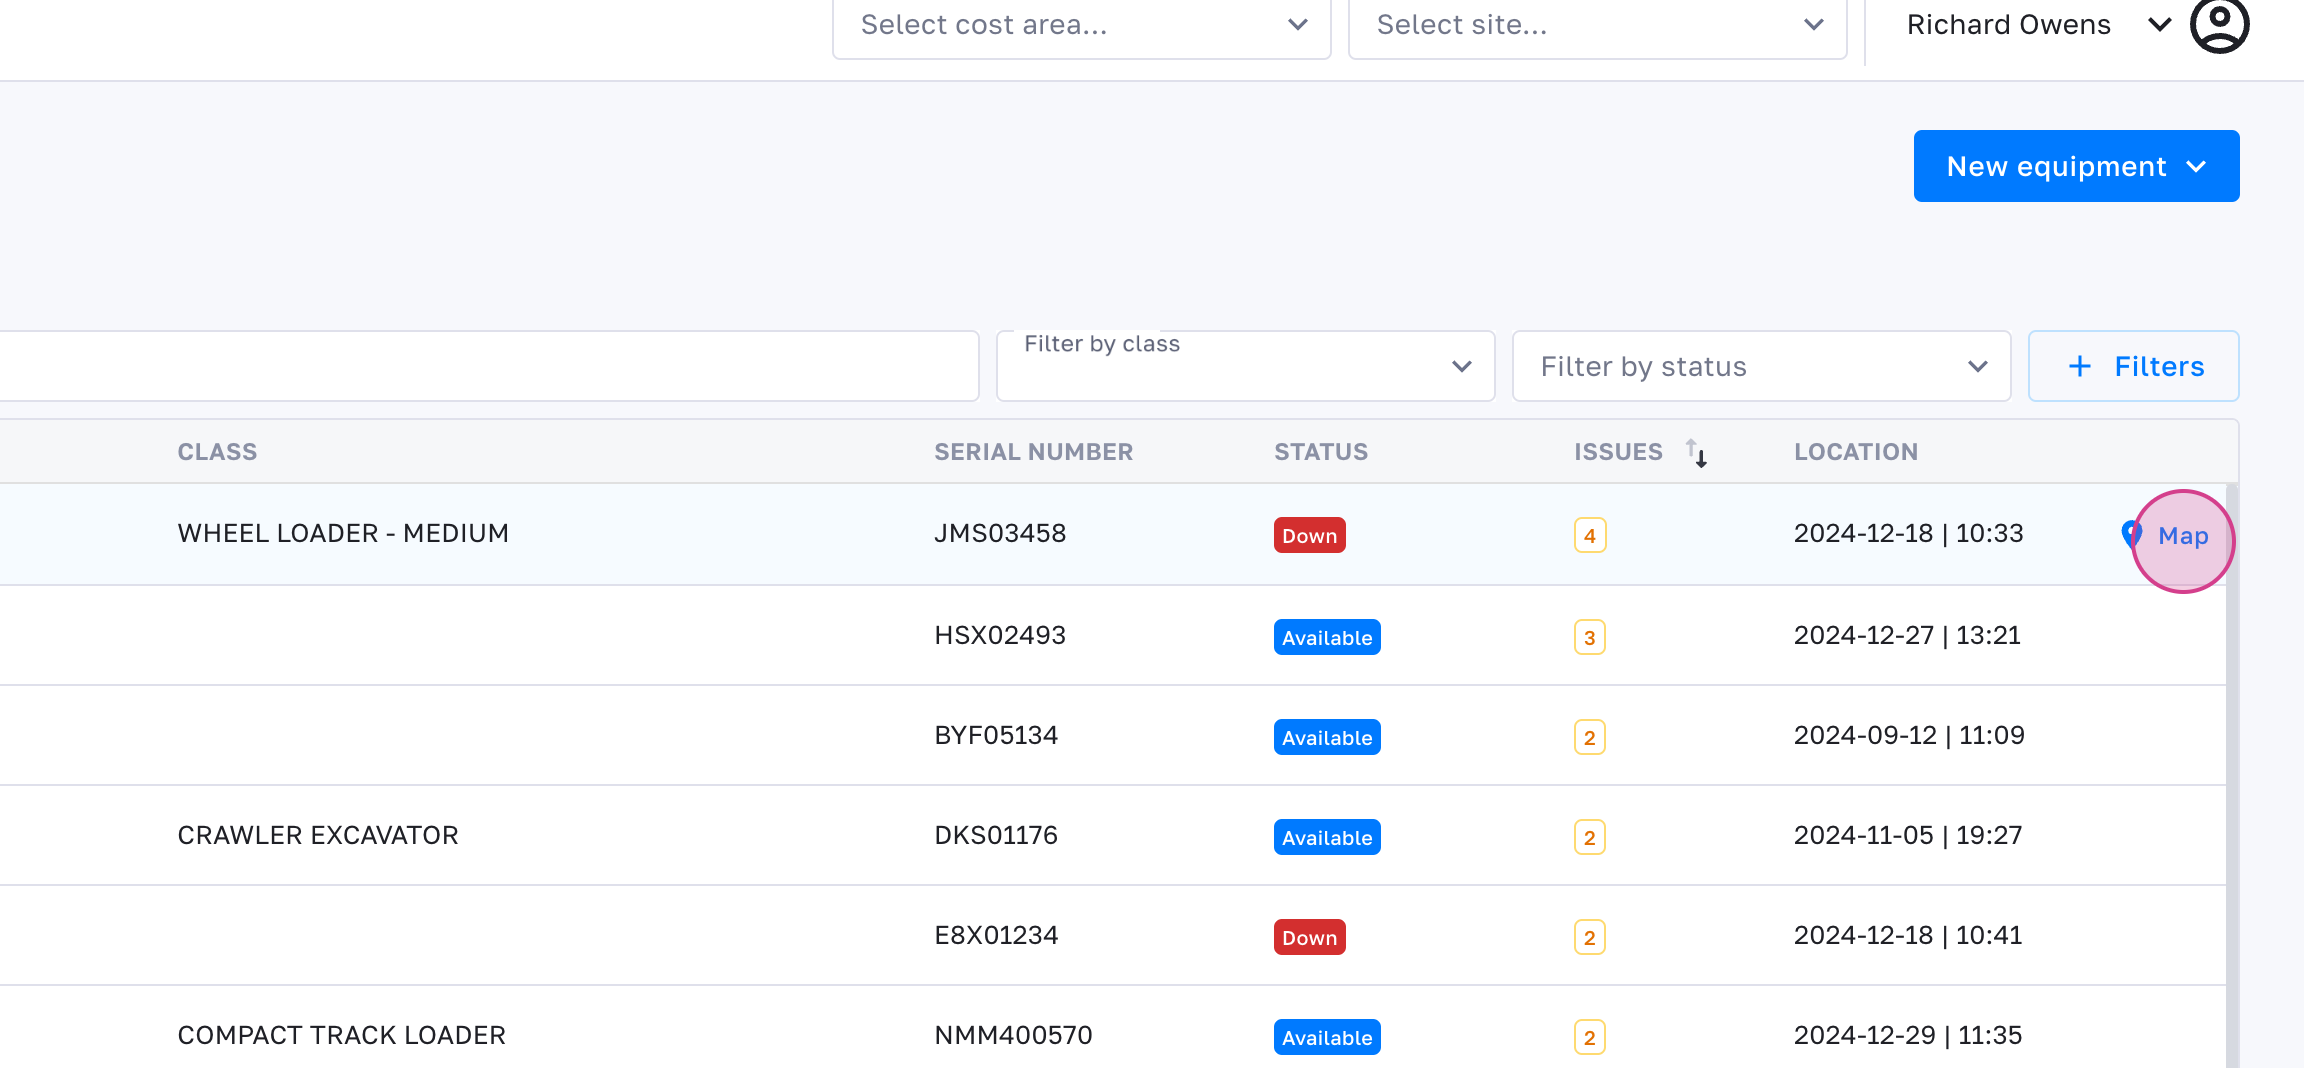Click the user profile avatar icon
Viewport: 2304px width, 1068px height.
pos(2219,24)
